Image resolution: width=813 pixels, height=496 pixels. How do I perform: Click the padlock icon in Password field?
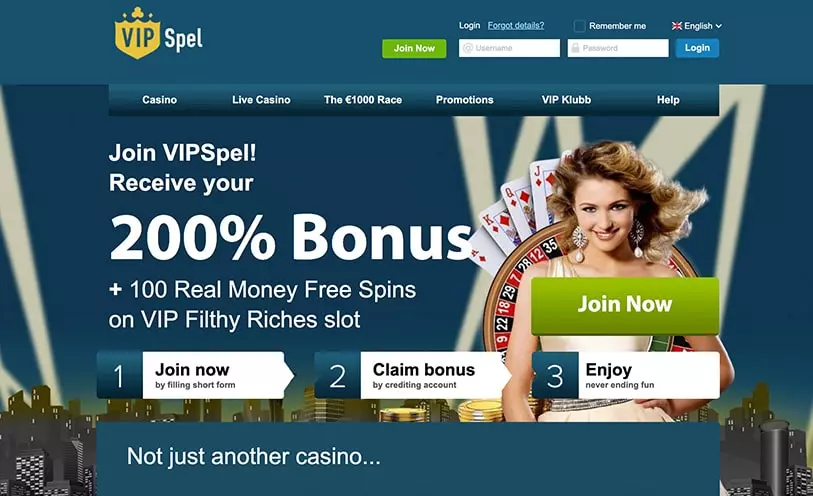tap(575, 48)
